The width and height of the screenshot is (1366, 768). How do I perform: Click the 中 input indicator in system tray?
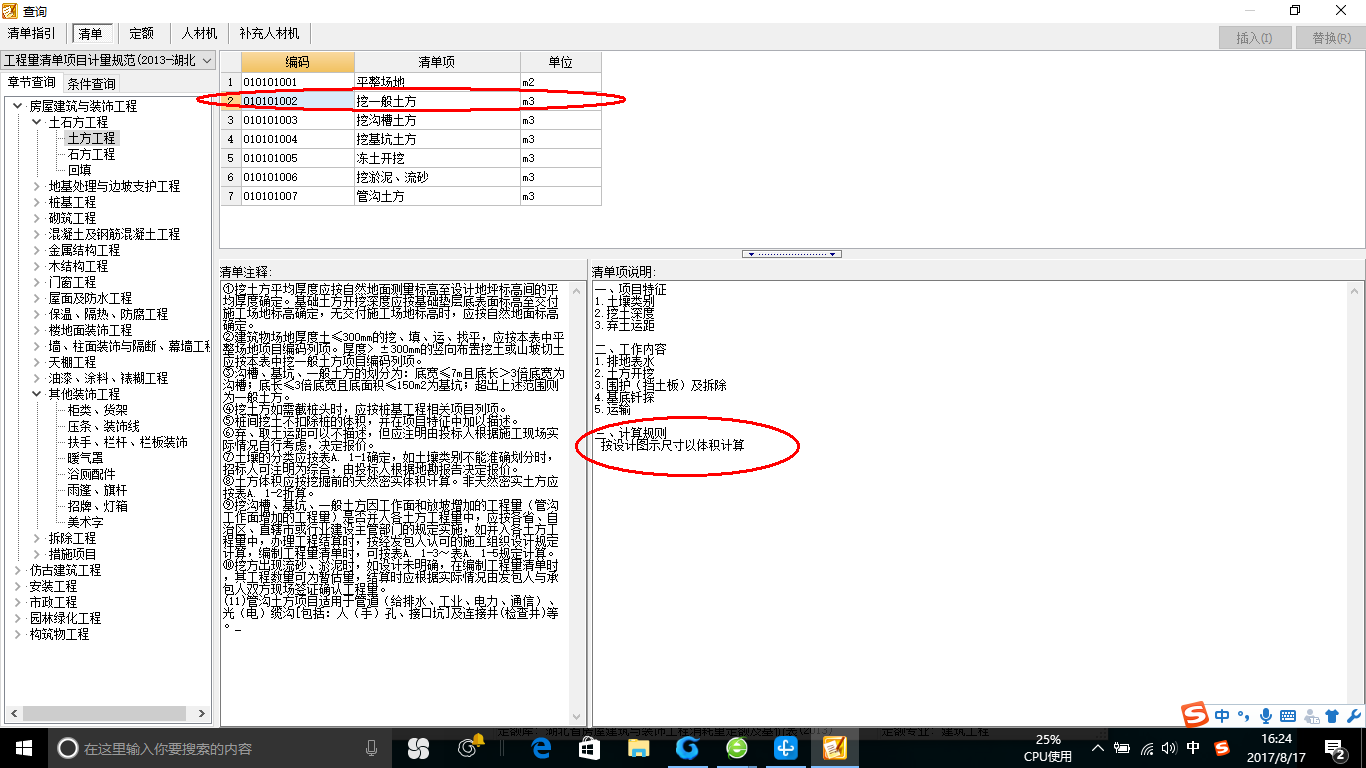(1192, 748)
